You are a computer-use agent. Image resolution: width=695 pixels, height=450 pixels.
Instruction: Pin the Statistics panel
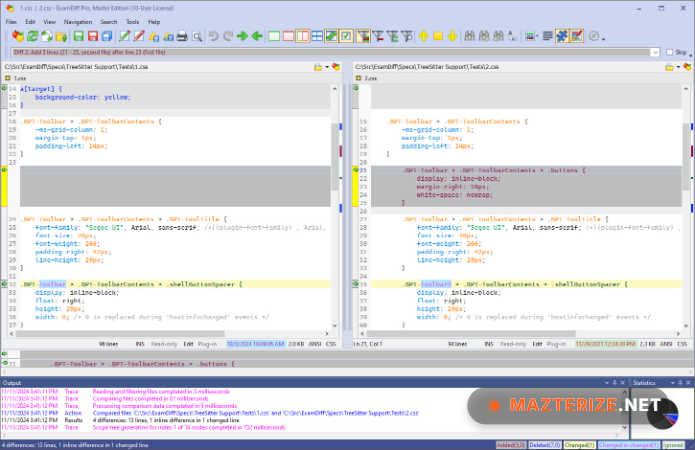pyautogui.click(x=680, y=383)
